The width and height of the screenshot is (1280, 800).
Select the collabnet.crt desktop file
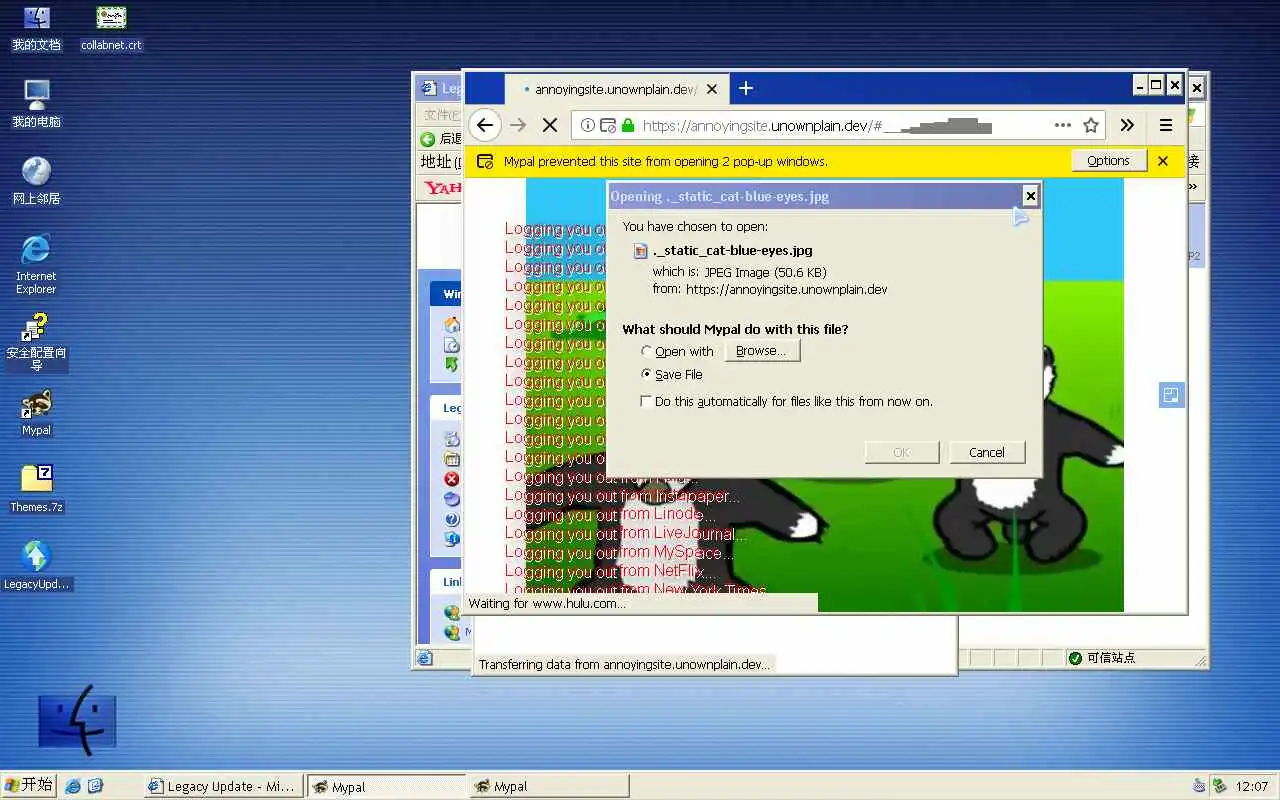point(111,28)
